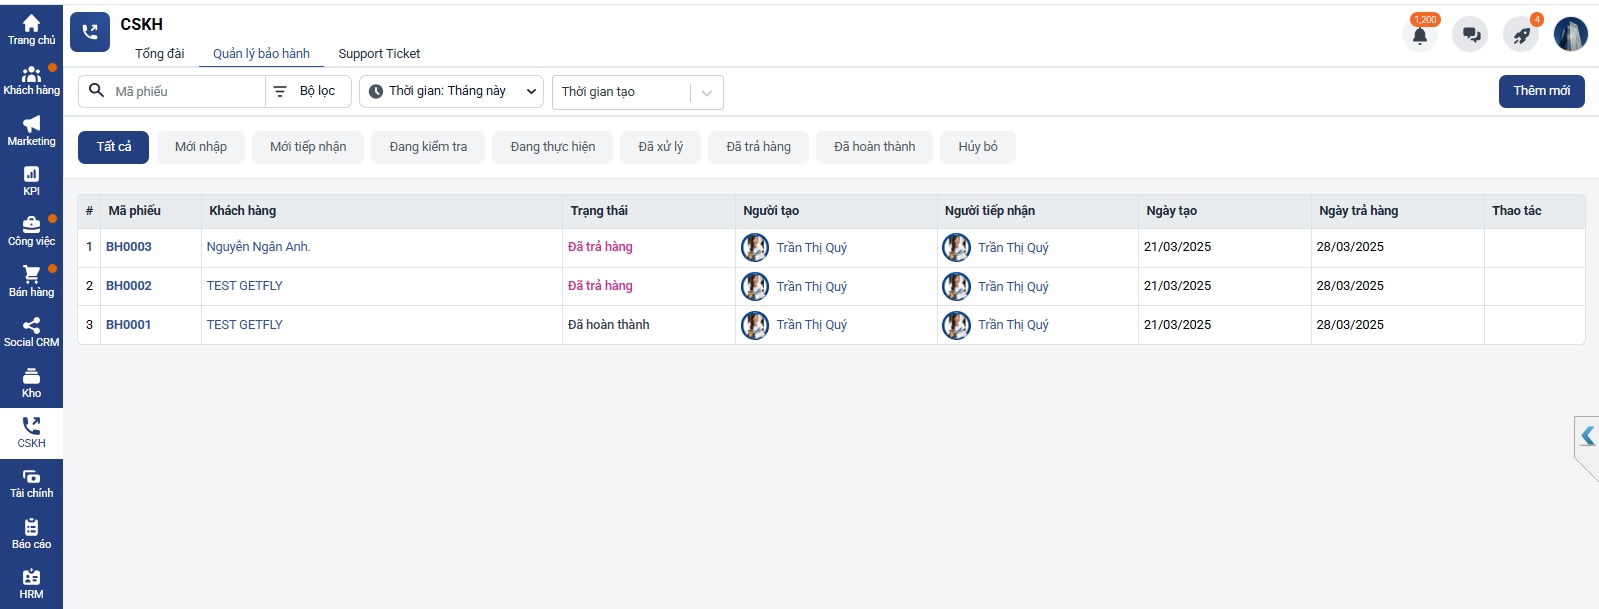Filter by Đã hoàn thành status tab
Viewport: 1599px width, 609px height.
[875, 147]
